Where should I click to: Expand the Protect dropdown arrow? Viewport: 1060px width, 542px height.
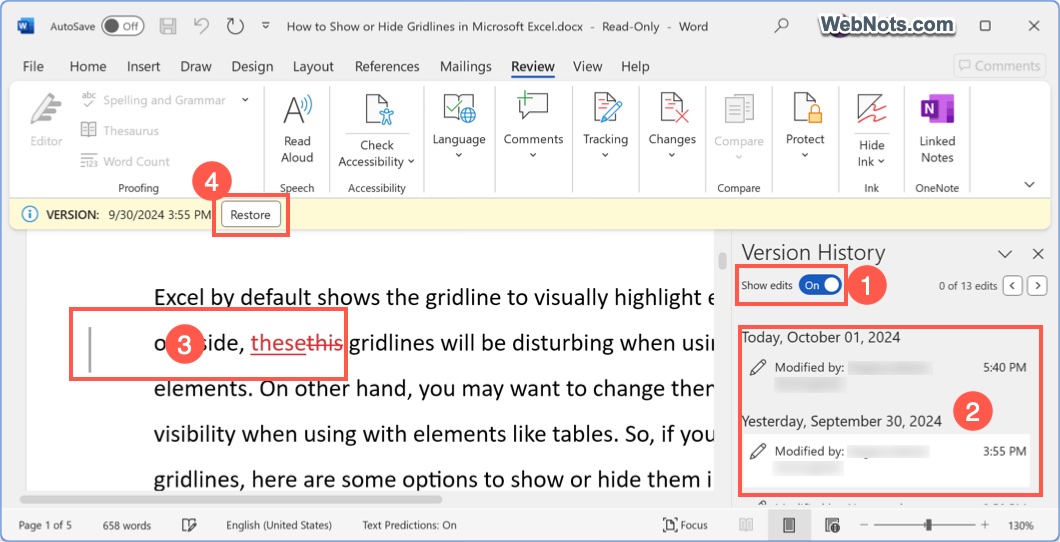[x=805, y=155]
